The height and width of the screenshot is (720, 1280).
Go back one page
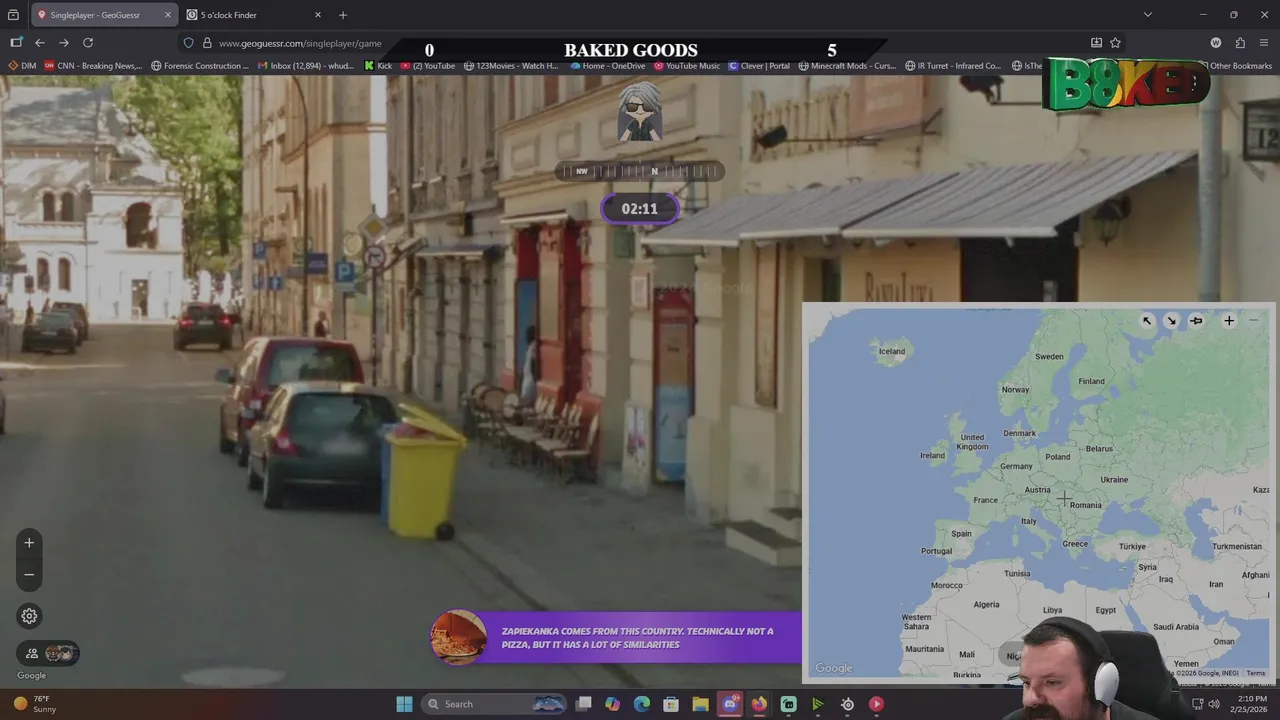coord(40,43)
